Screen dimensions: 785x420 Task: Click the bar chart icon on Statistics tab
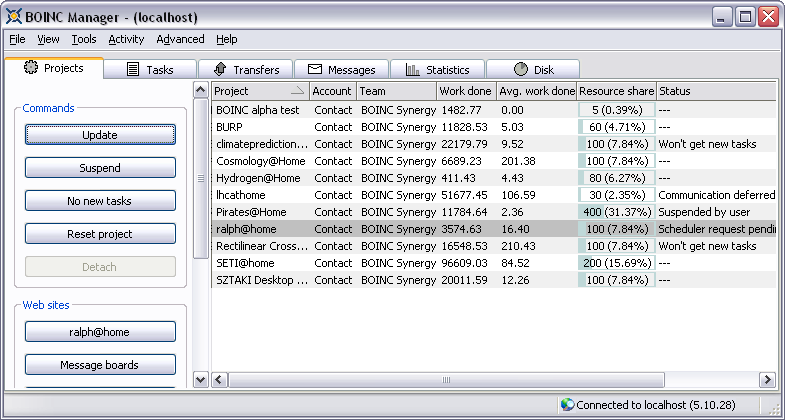413,70
